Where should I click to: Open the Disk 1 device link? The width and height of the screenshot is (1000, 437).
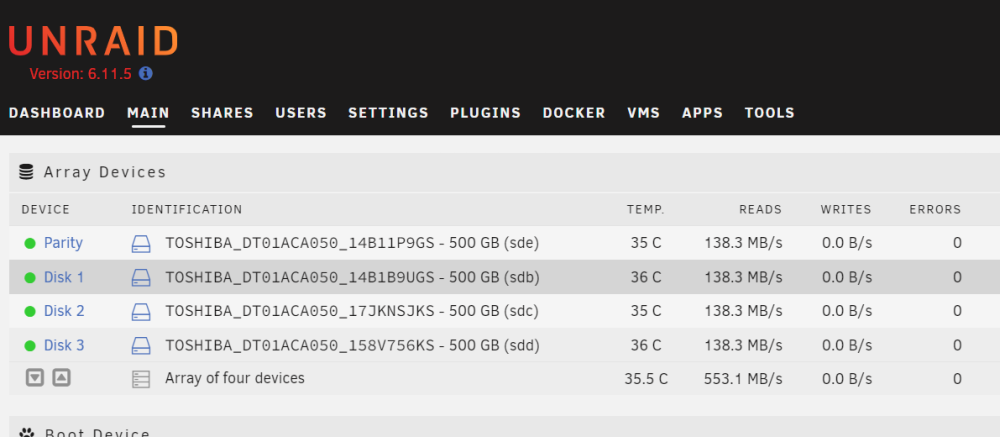64,278
